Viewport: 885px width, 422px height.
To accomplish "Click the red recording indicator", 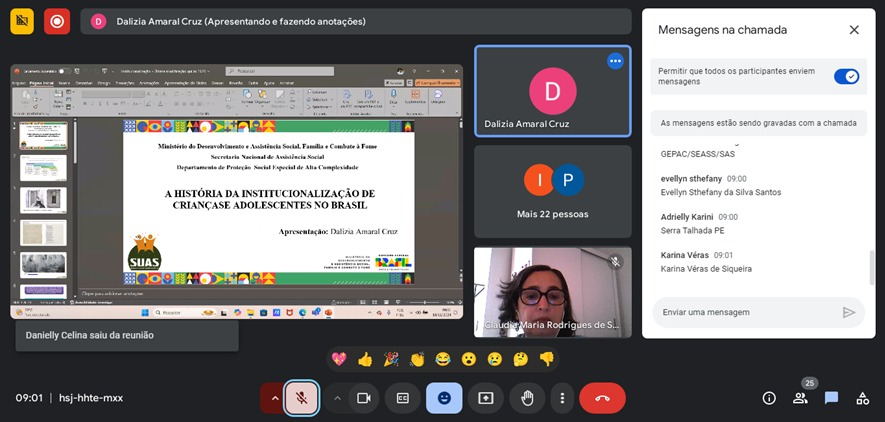I will coord(57,21).
